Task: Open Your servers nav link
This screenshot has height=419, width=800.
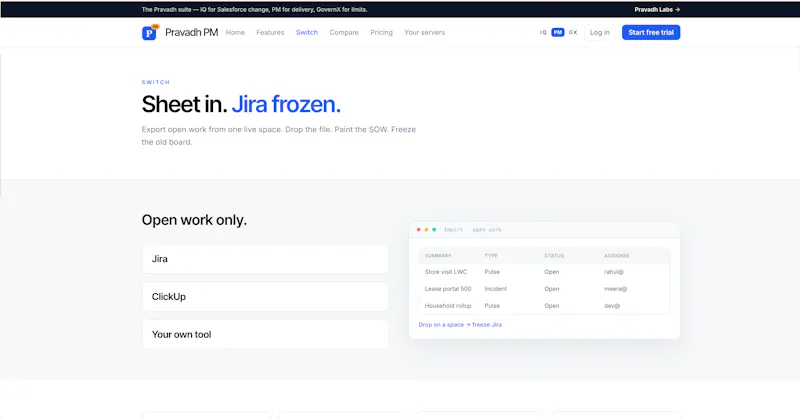Action: (x=424, y=32)
